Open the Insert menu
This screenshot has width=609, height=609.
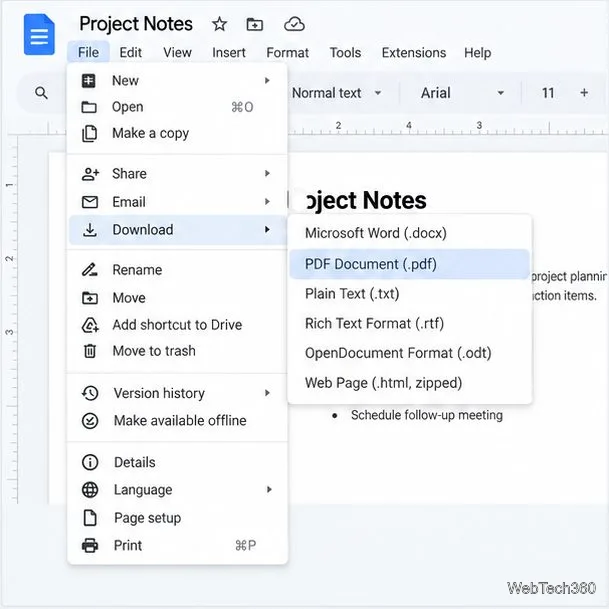[229, 52]
